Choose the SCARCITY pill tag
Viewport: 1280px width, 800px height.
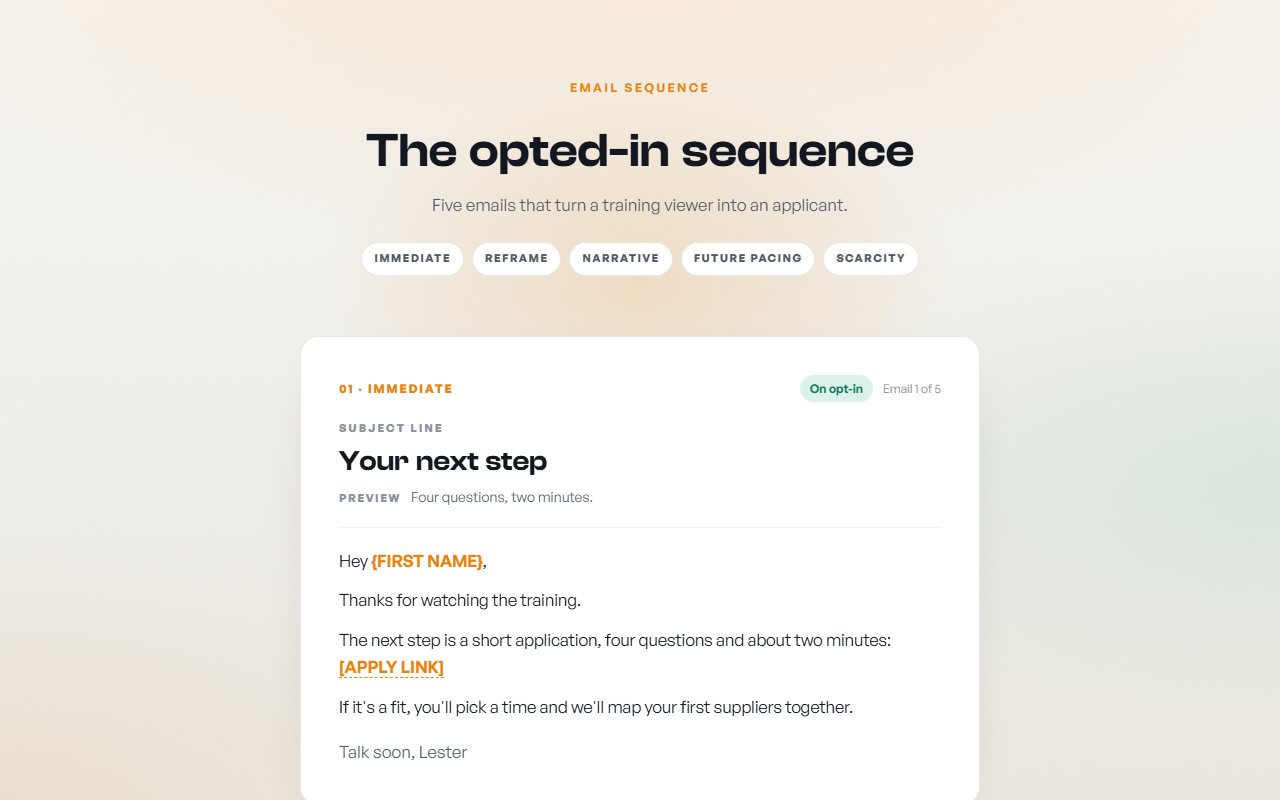click(870, 259)
